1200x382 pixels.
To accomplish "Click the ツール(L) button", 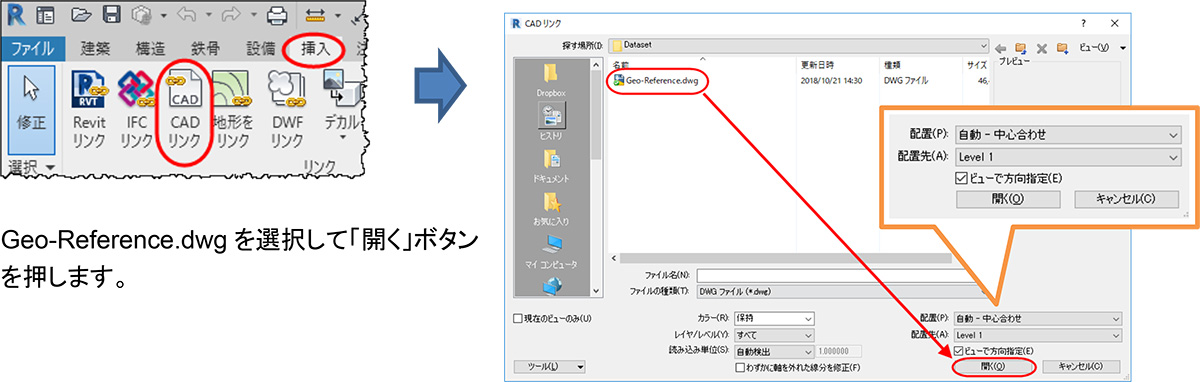I will pos(549,367).
